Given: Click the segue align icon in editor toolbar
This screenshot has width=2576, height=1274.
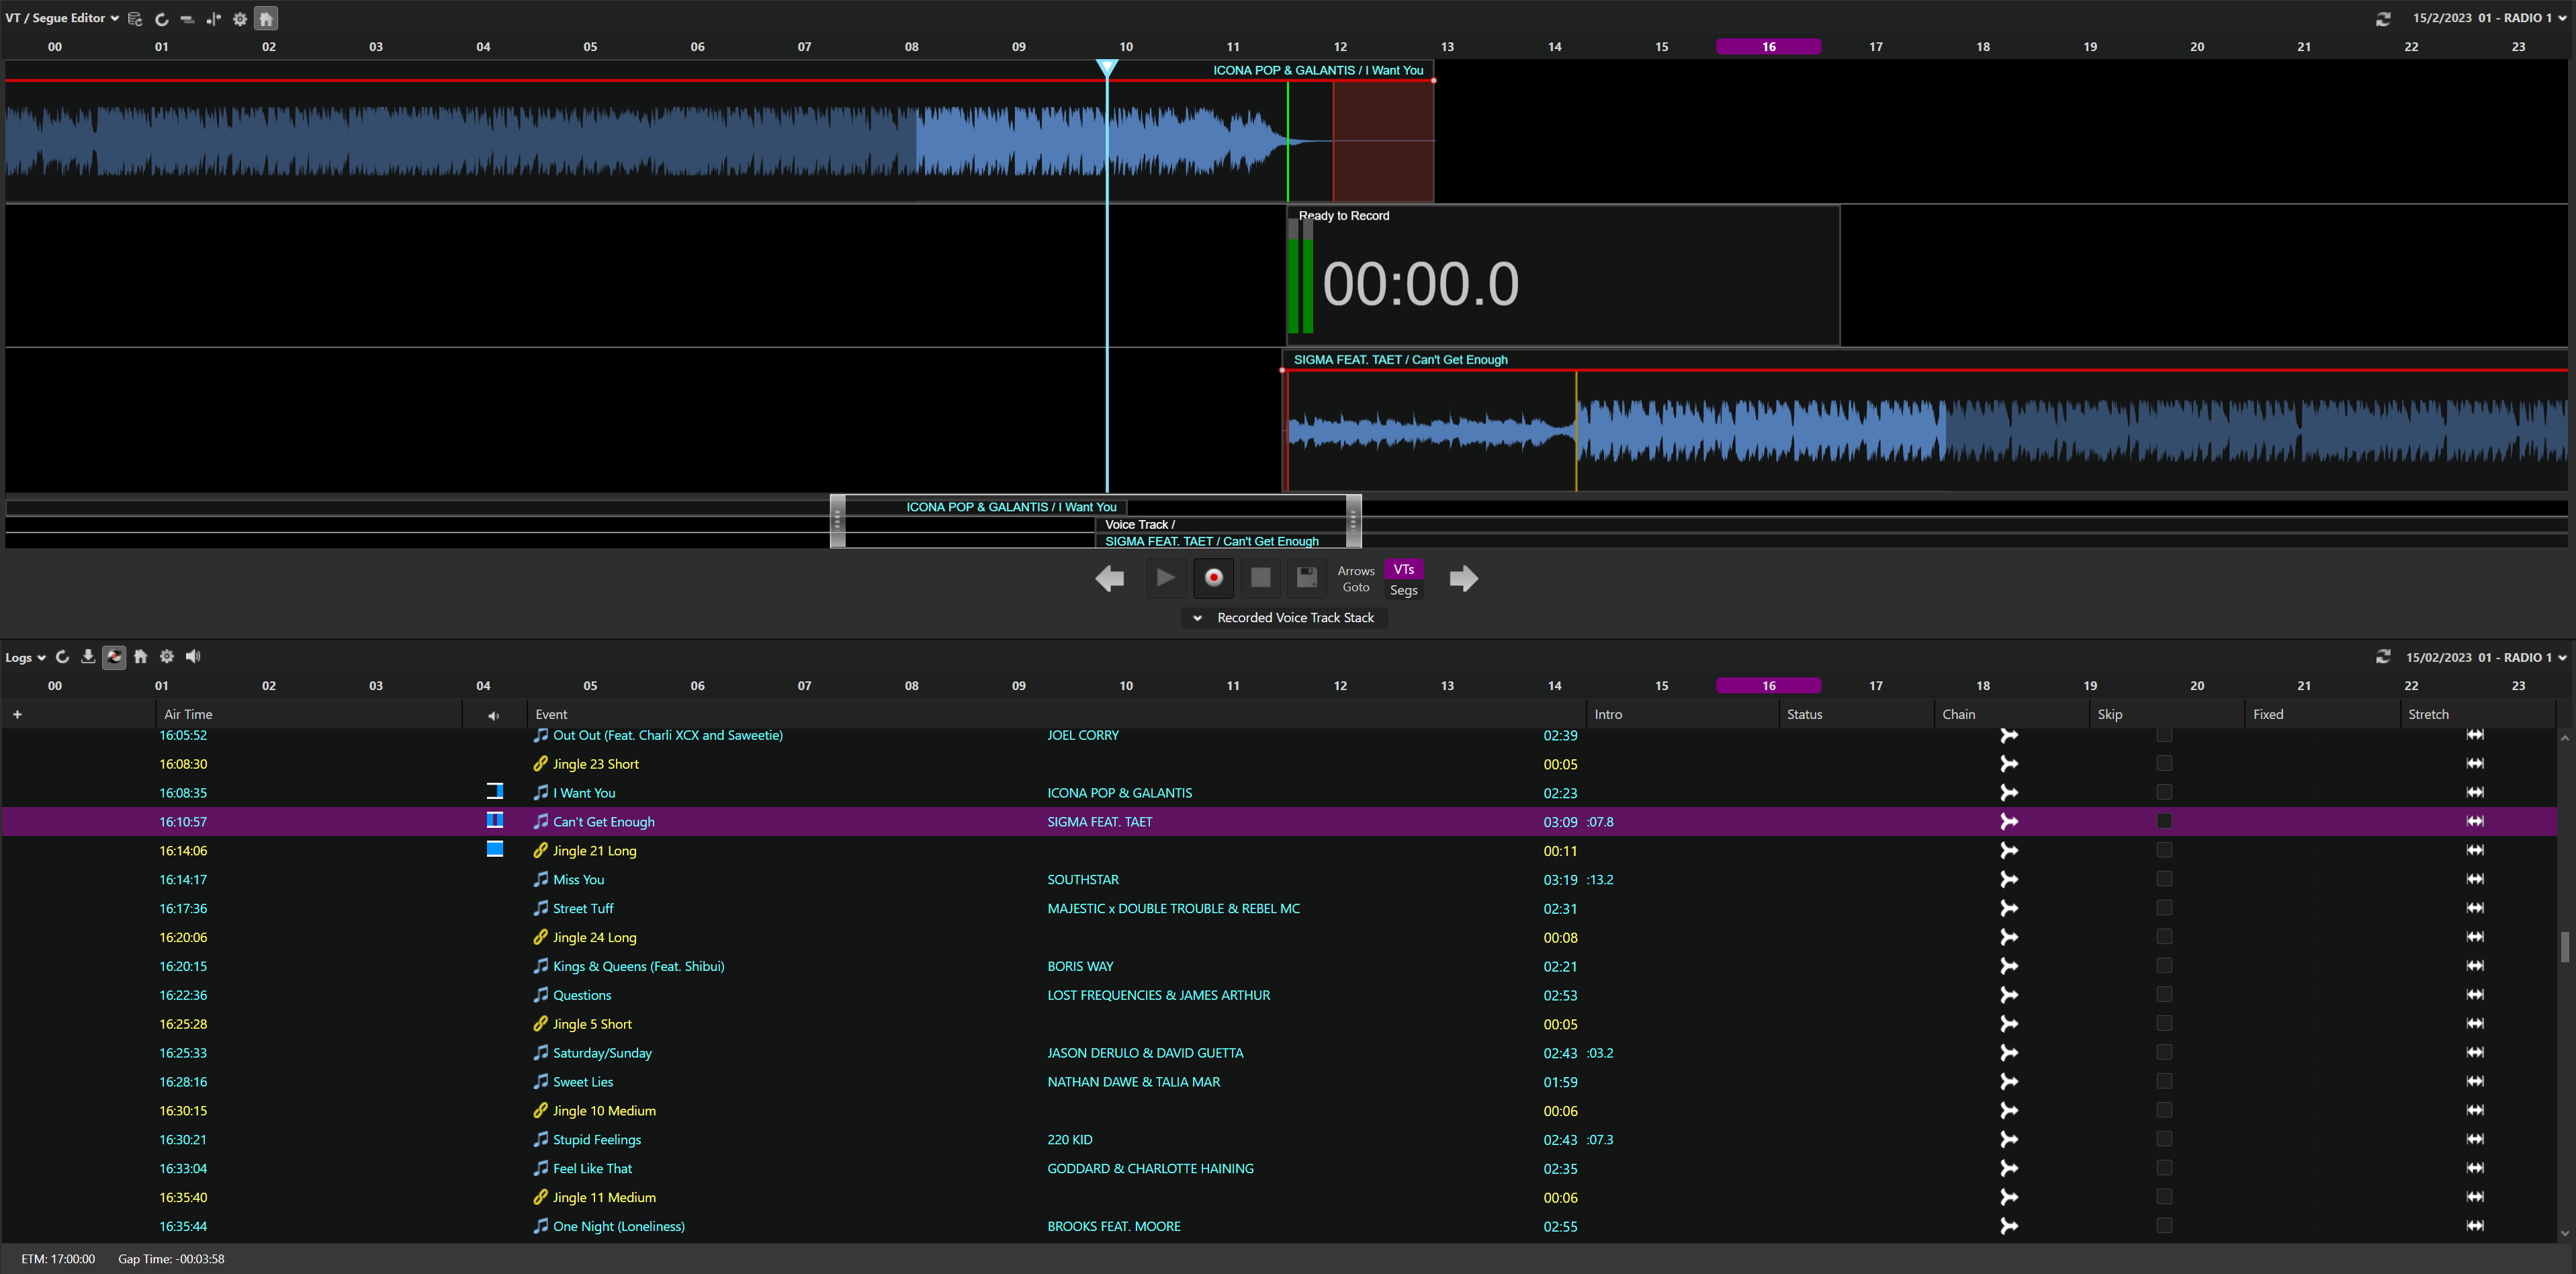Looking at the screenshot, I should [213, 19].
